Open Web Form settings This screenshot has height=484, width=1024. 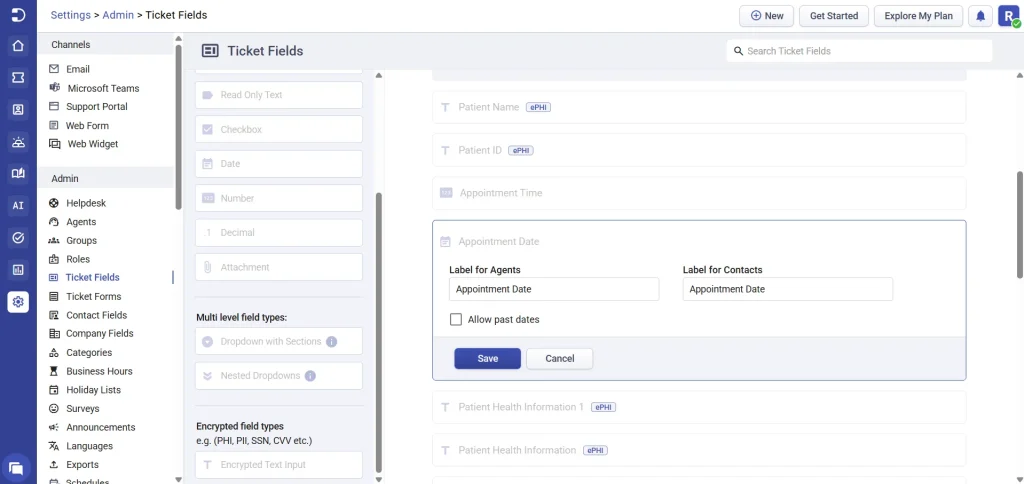pyautogui.click(x=88, y=125)
